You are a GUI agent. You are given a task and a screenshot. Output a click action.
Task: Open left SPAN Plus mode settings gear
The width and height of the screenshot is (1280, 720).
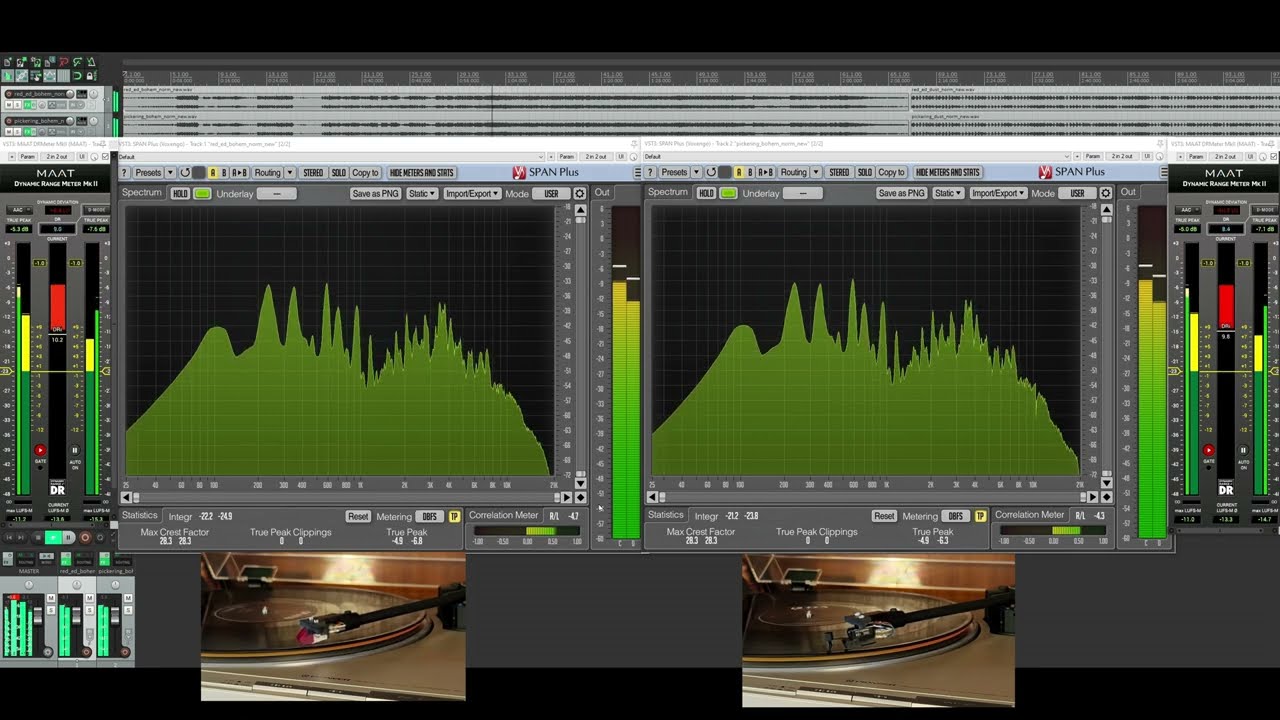pyautogui.click(x=580, y=193)
